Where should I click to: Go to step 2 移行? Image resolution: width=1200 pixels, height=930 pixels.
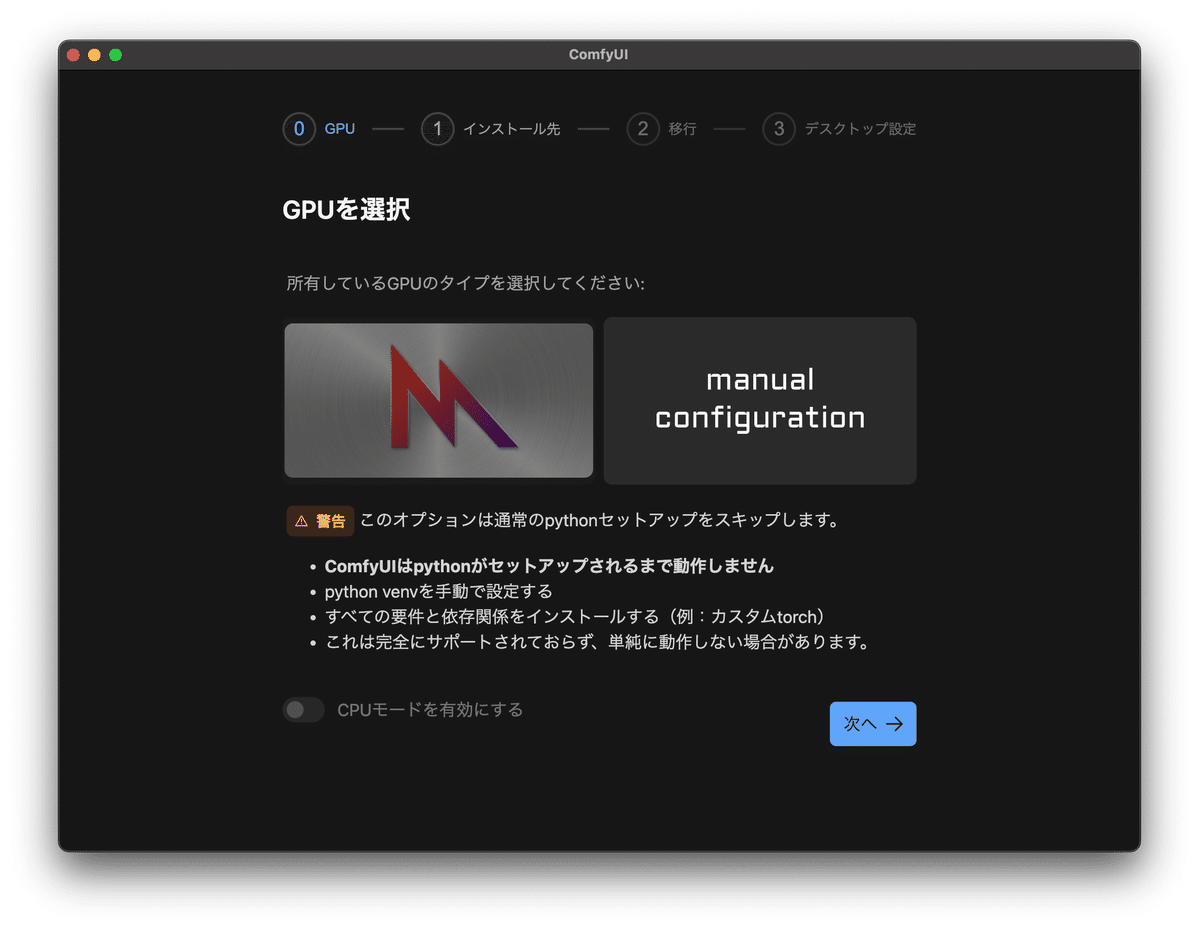[662, 129]
